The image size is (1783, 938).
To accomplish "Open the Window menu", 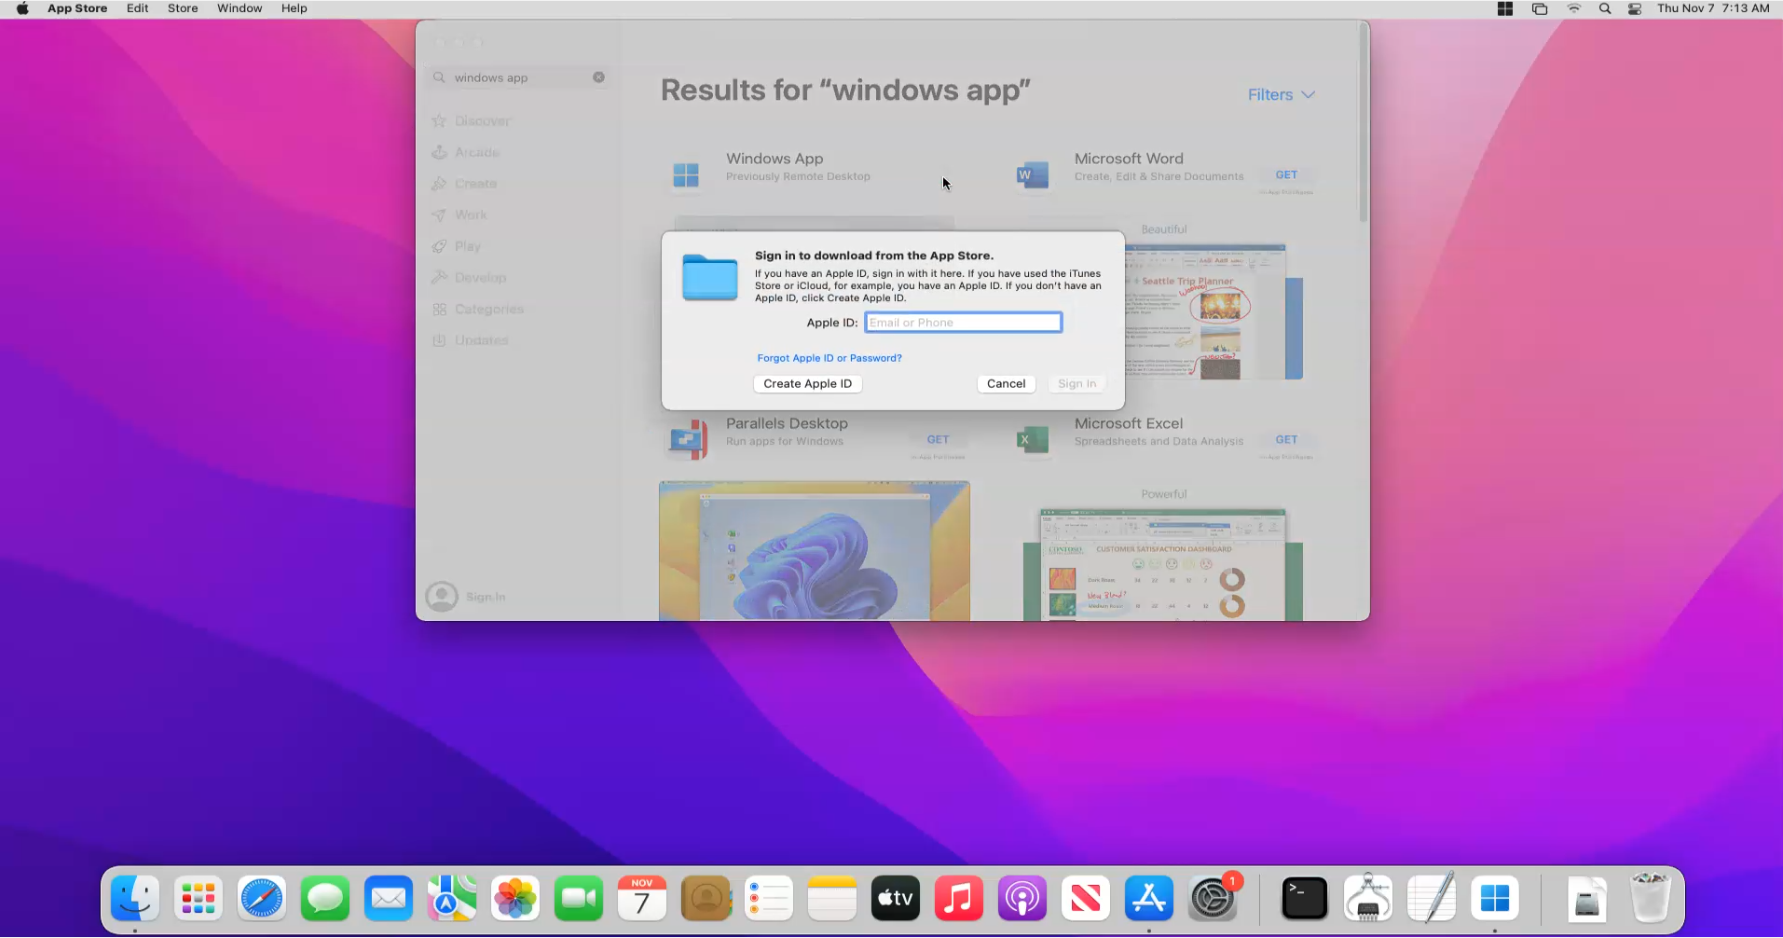I will (x=239, y=9).
